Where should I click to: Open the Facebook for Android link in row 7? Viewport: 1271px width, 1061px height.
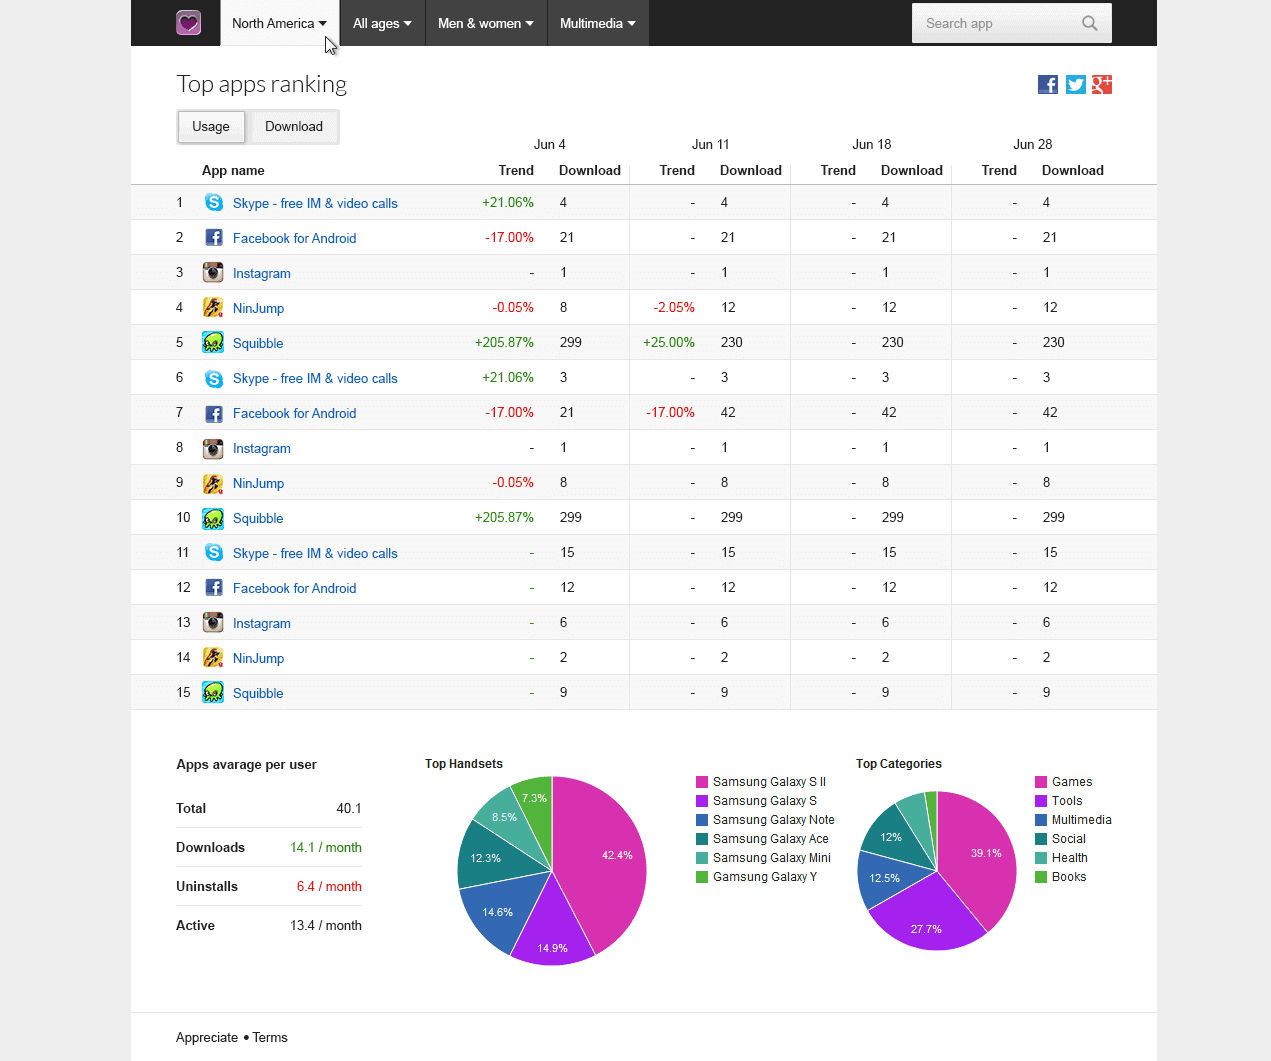[294, 413]
